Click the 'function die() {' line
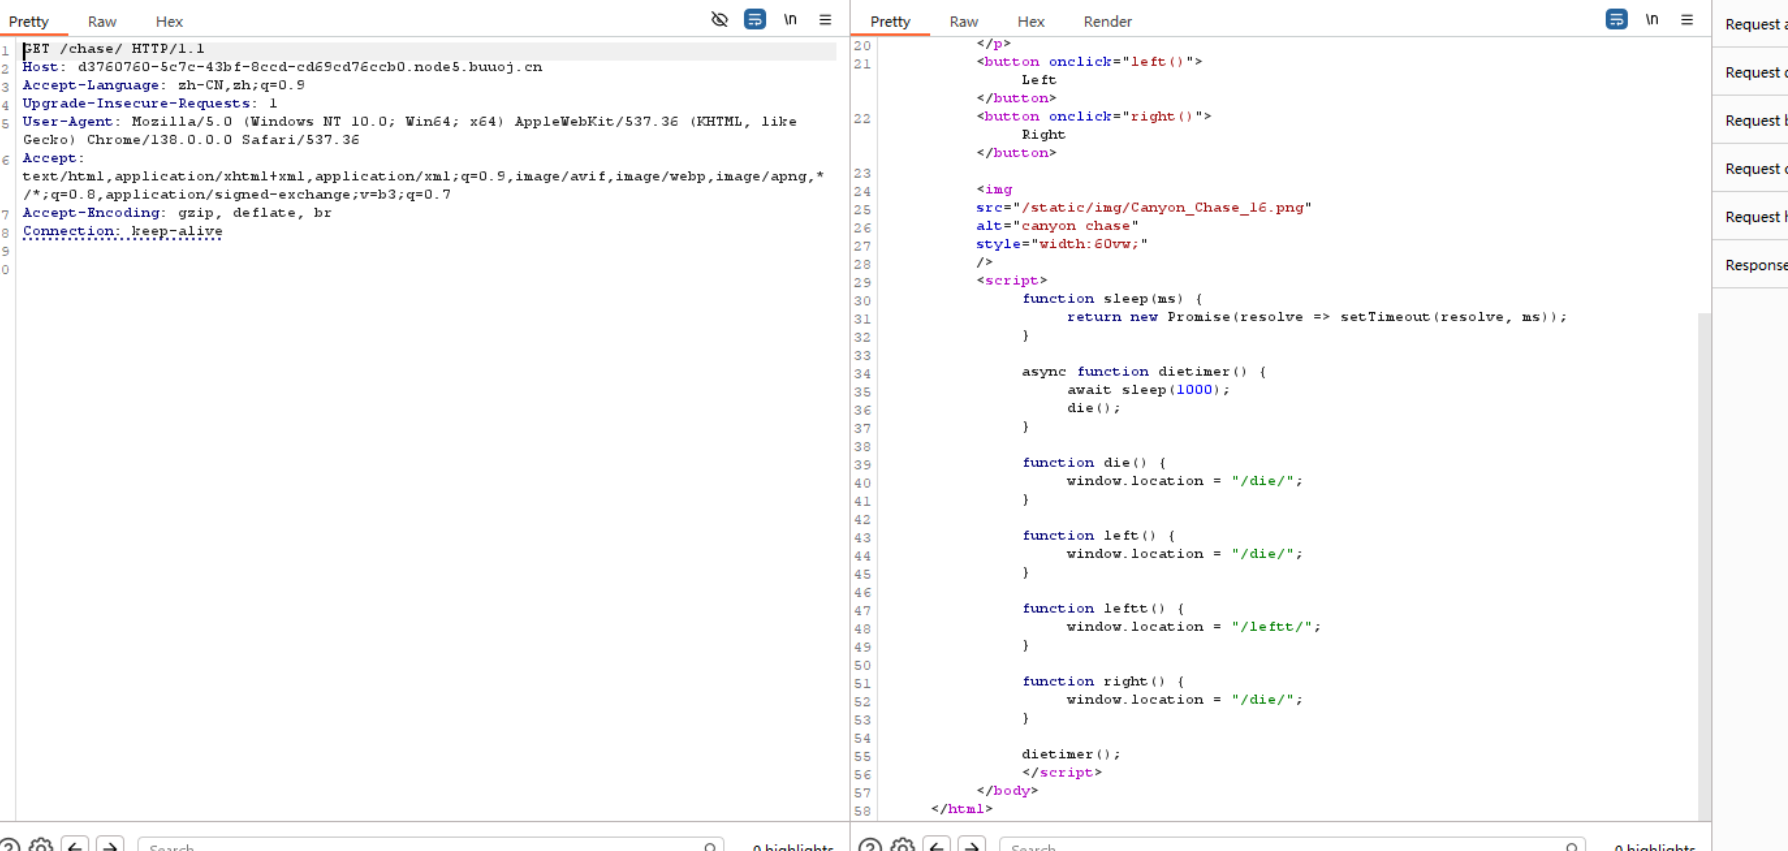This screenshot has width=1788, height=851. tap(1094, 462)
